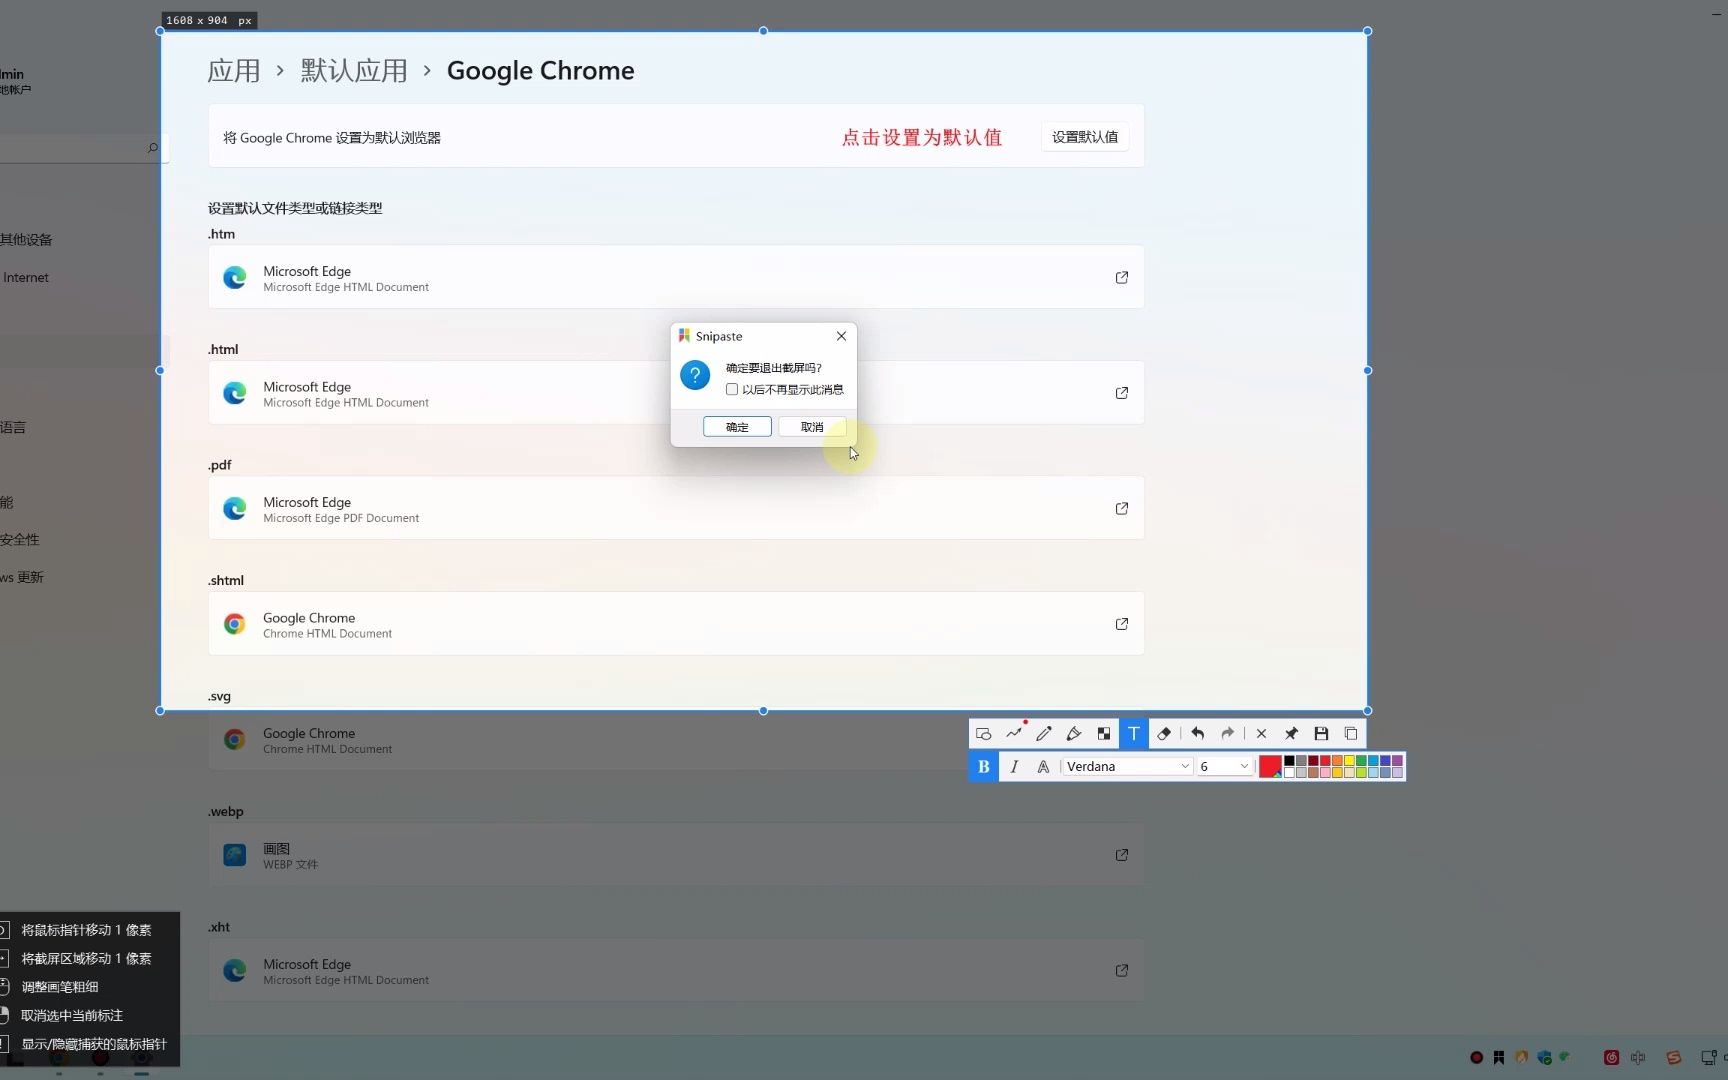Click the settings search icon in sidebar

coord(153,148)
